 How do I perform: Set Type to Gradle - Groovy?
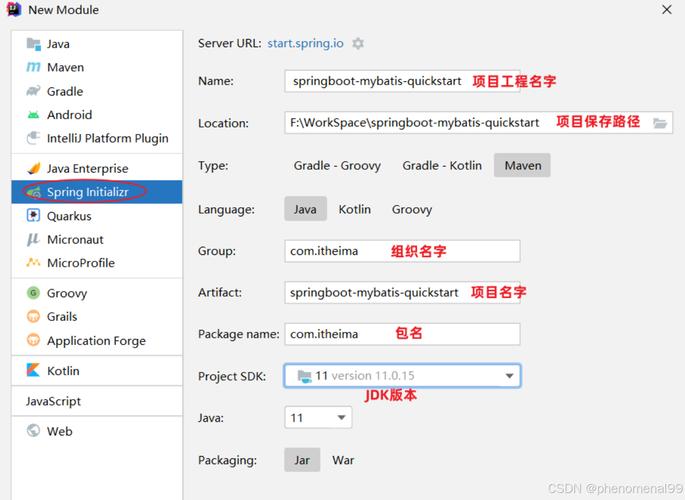tap(337, 166)
